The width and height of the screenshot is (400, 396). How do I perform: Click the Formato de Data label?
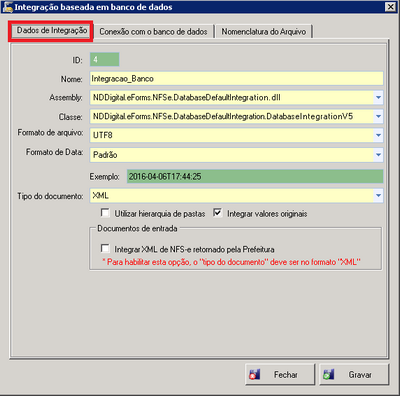coord(55,152)
